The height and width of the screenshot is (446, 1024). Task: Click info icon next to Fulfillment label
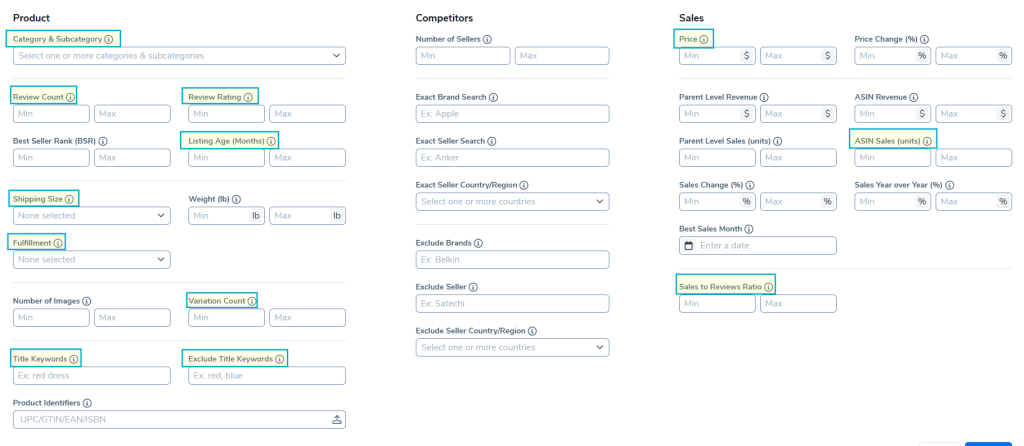[x=58, y=243]
